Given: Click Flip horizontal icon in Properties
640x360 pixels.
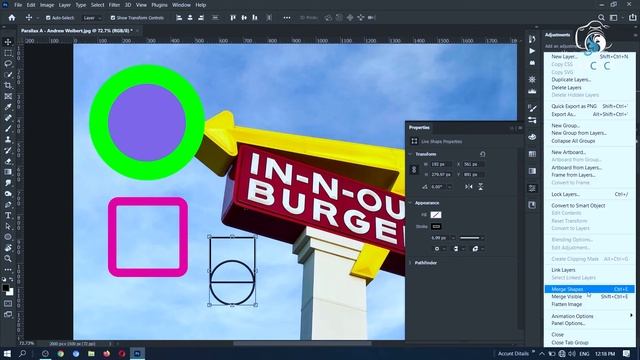Looking at the screenshot, I should (469, 187).
